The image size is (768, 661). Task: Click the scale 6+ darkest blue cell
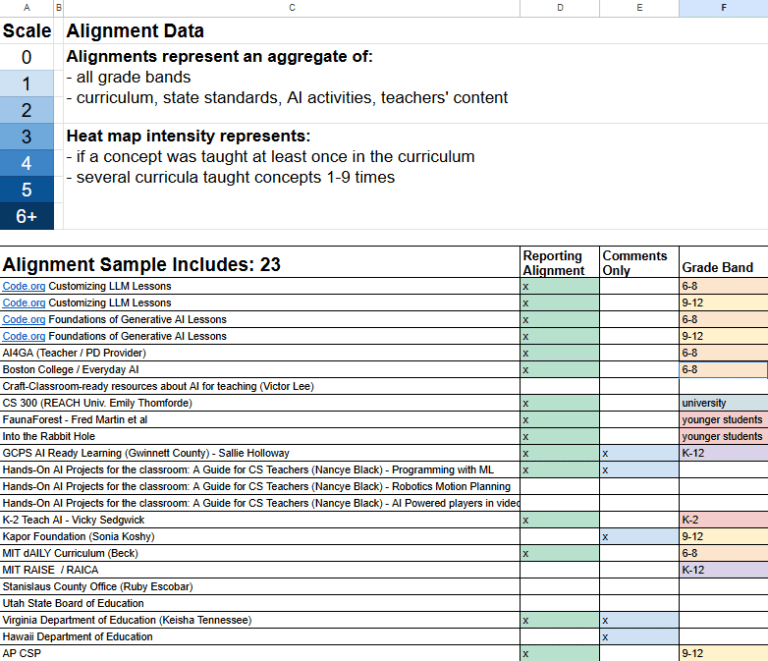coord(26,216)
